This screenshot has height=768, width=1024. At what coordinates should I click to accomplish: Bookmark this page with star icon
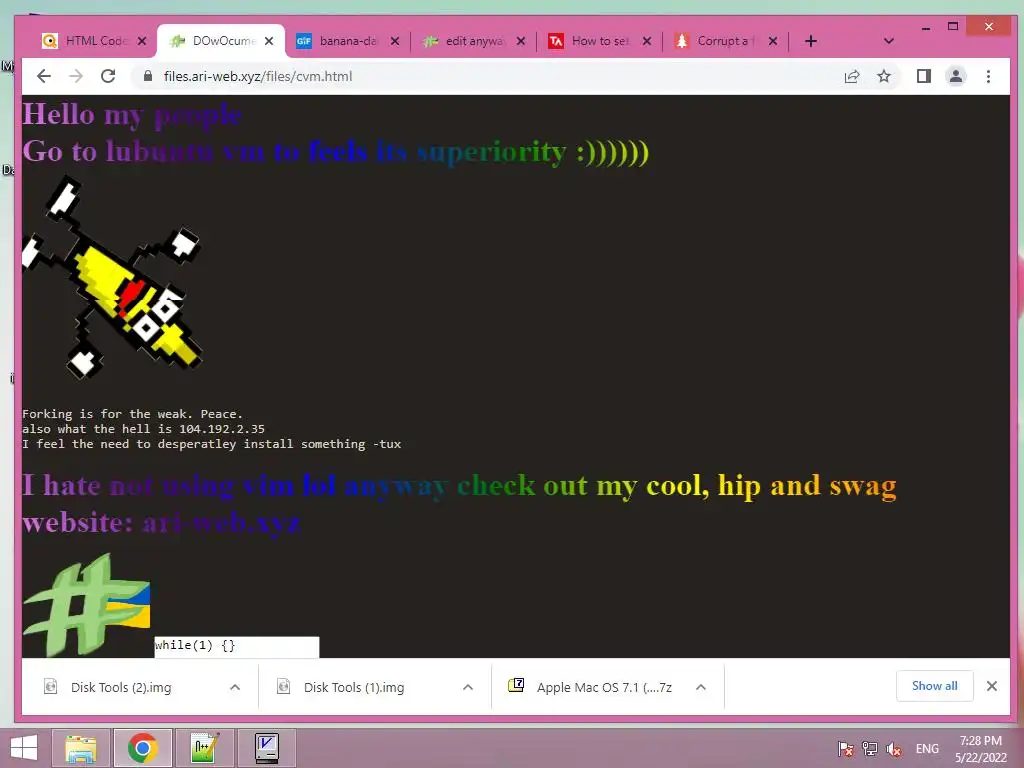click(x=884, y=76)
